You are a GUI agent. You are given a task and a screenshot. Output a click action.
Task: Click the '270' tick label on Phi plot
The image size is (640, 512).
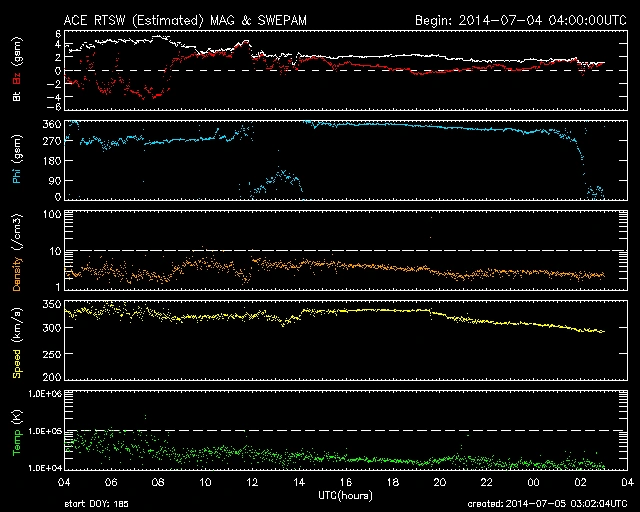tap(52, 141)
